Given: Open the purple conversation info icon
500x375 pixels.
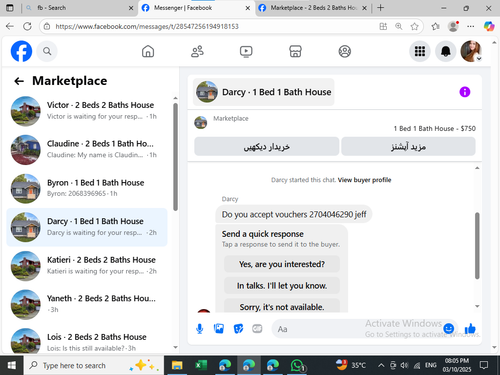Looking at the screenshot, I should coord(465,92).
